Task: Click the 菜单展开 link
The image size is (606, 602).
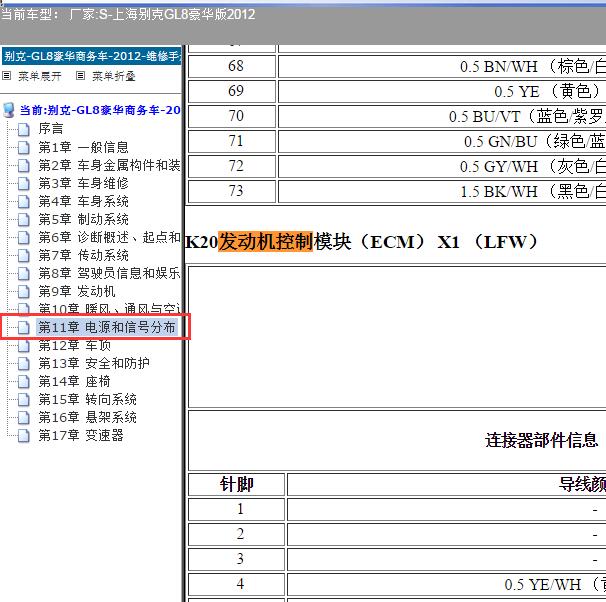Action: [39, 76]
